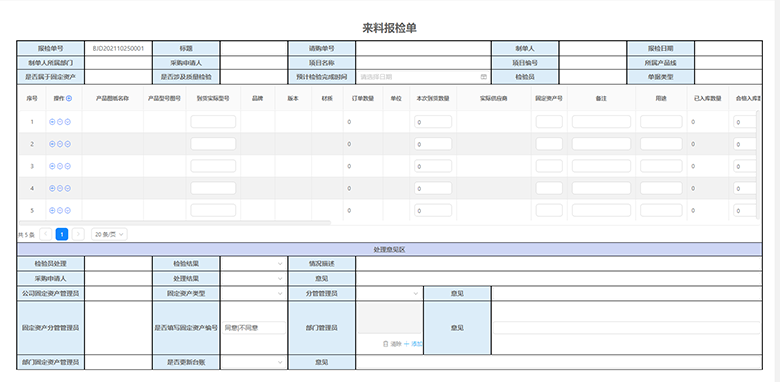The height and width of the screenshot is (382, 780).
Task: Click the 本次到货数量 input in row 2
Action: [433, 144]
